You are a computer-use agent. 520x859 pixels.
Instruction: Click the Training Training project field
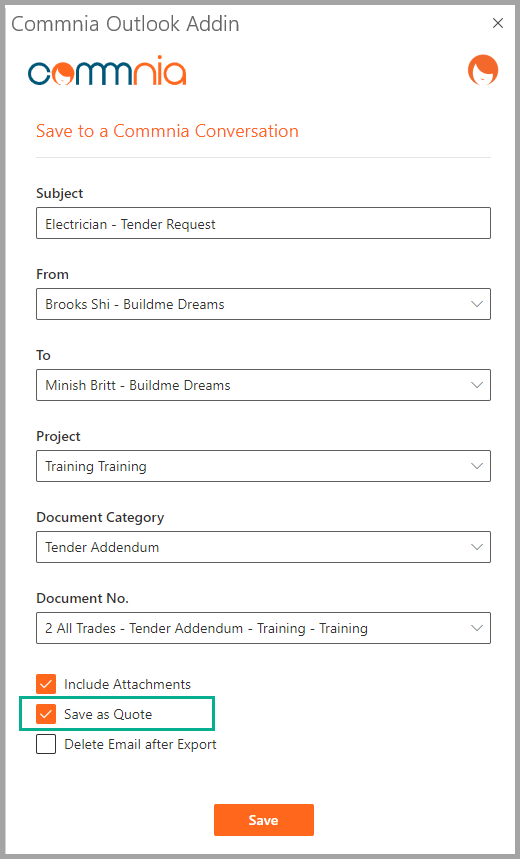tap(264, 466)
